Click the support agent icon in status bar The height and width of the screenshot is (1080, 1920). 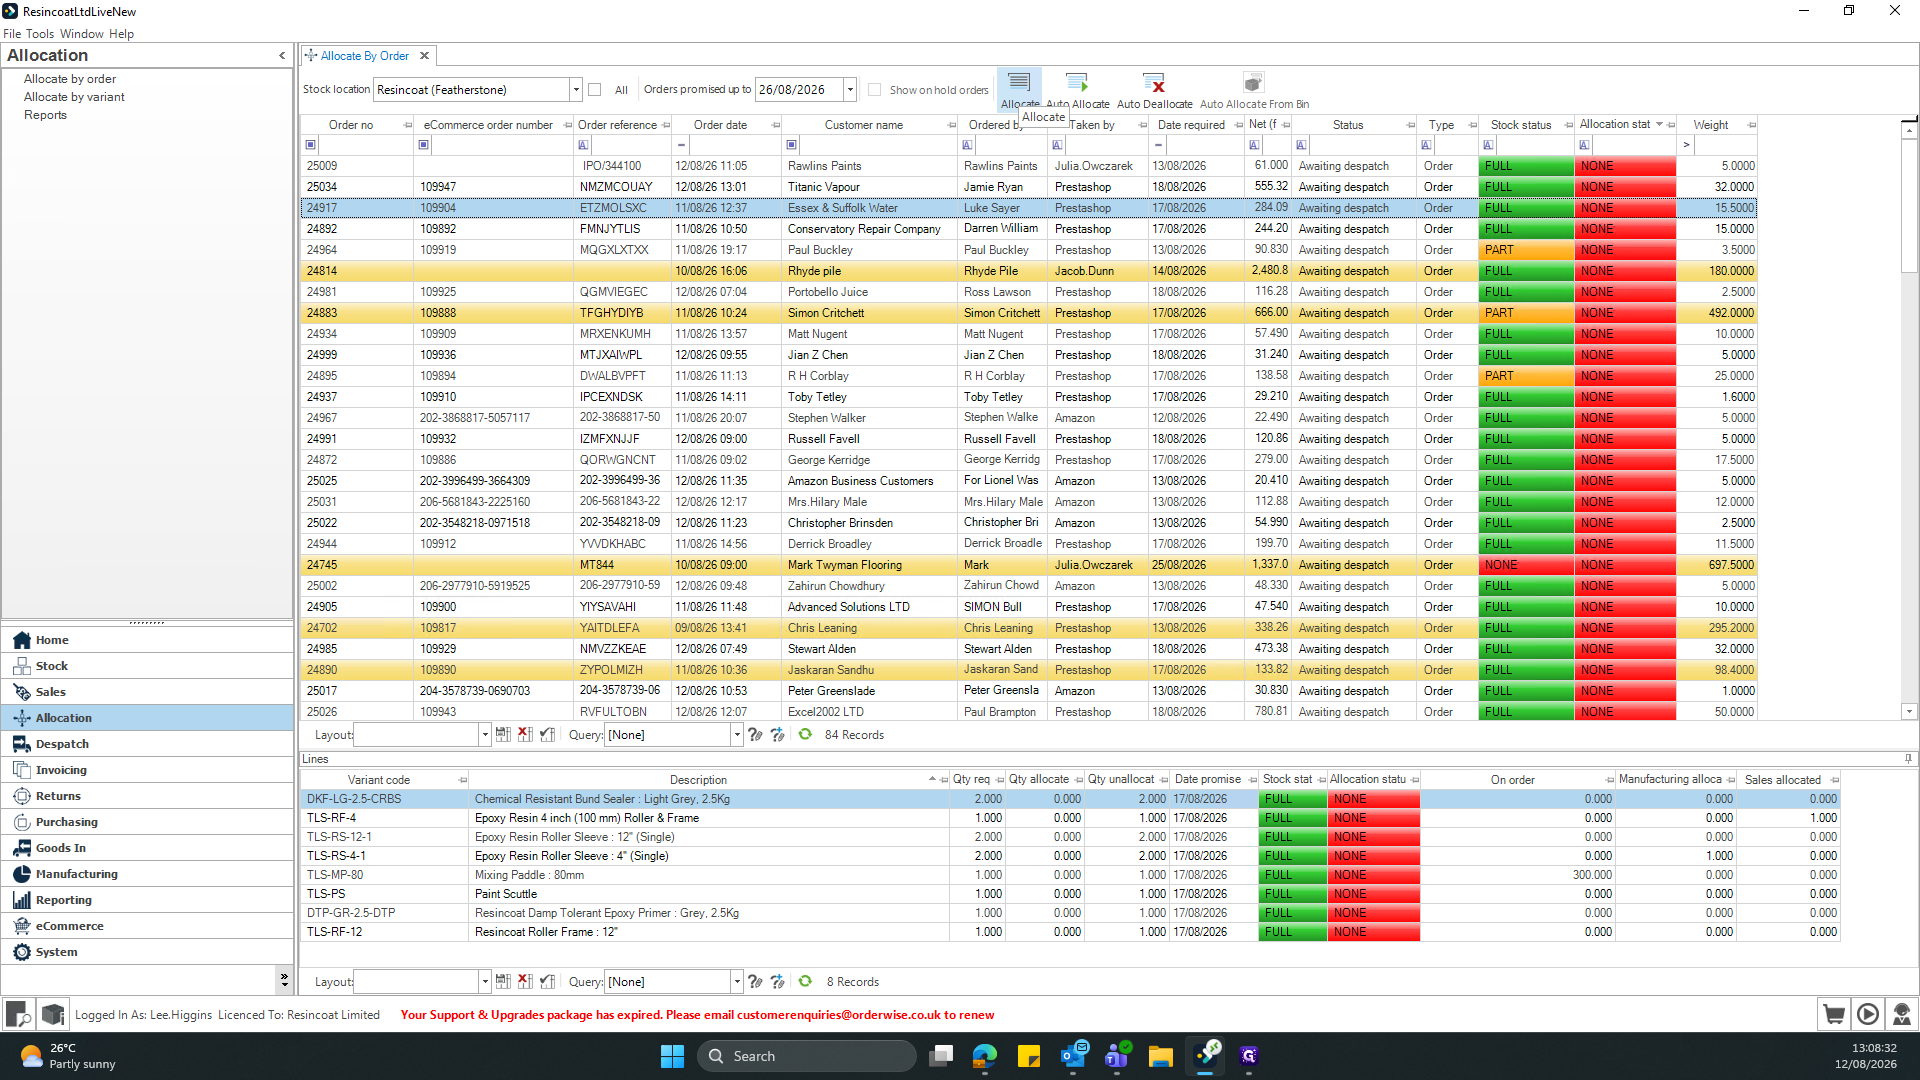(1902, 1014)
